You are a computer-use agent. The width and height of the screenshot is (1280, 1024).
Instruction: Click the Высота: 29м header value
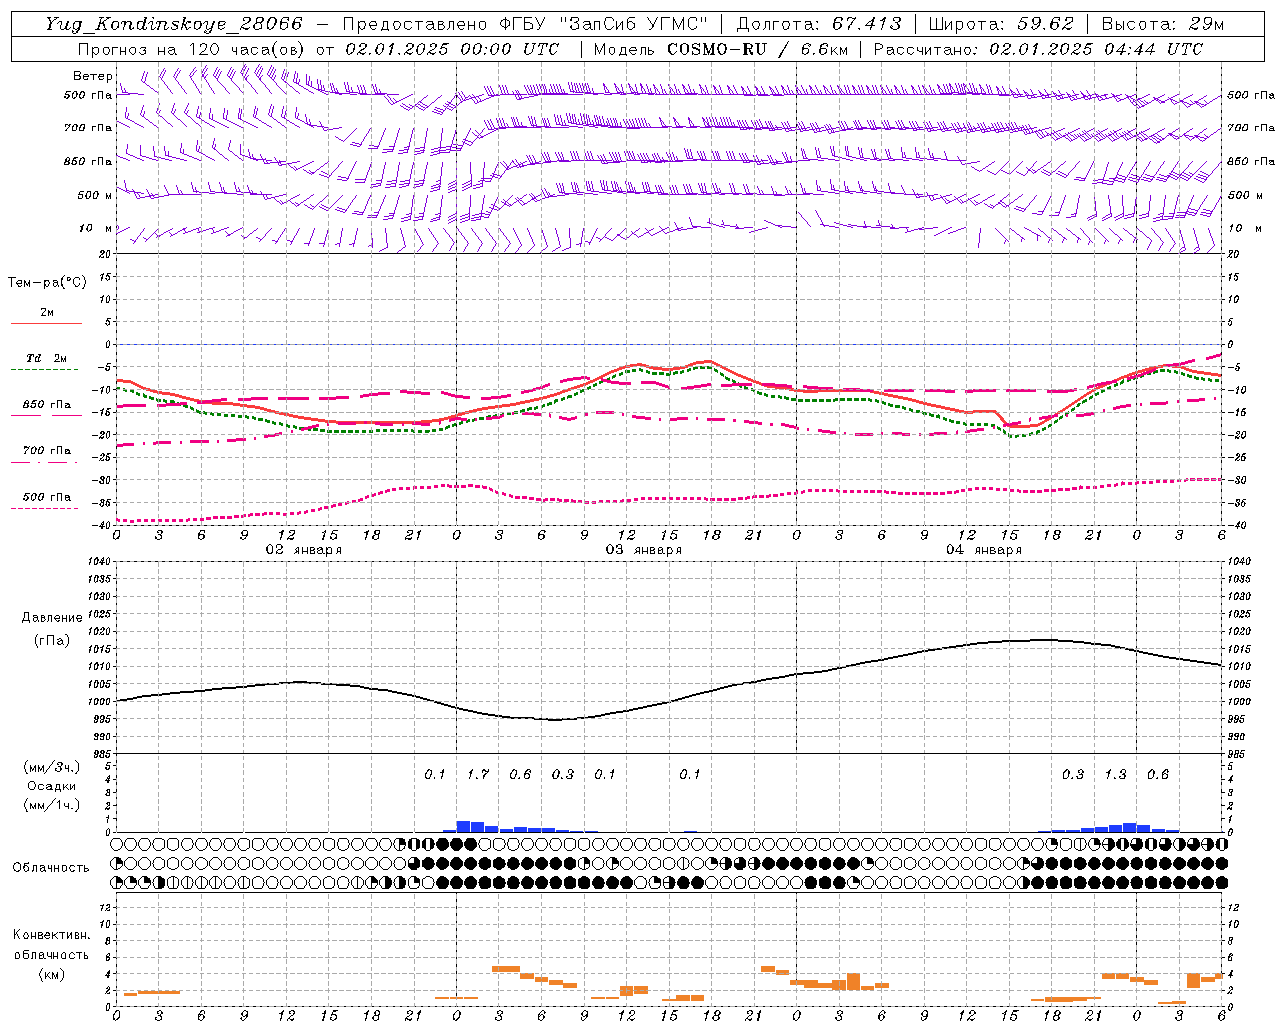[1162, 24]
